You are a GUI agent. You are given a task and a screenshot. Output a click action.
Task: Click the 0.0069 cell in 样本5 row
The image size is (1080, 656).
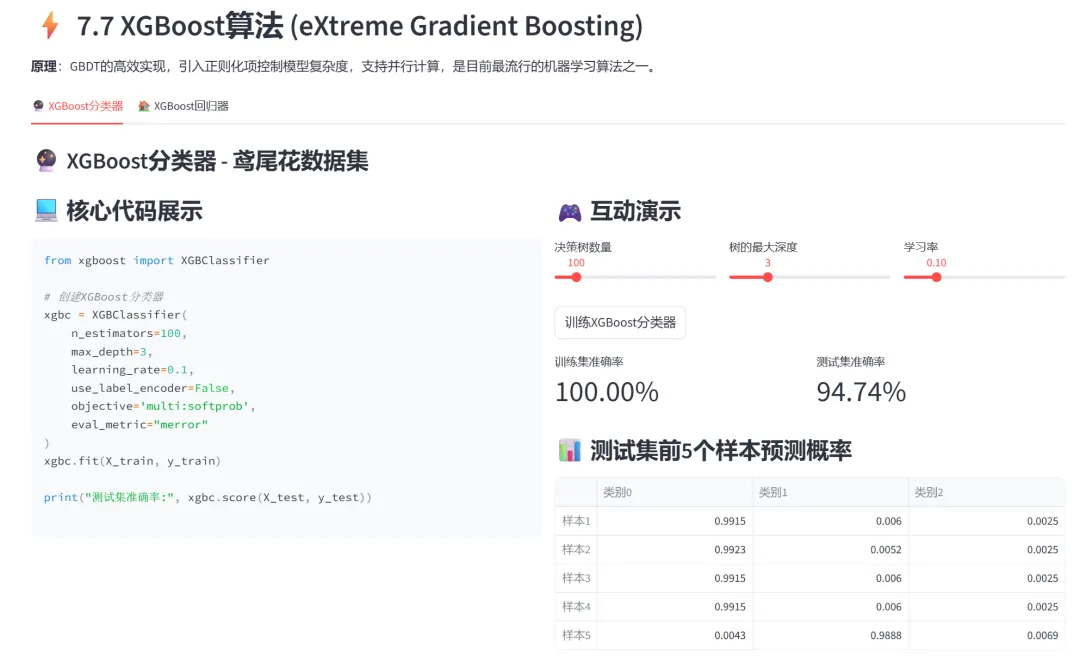pyautogui.click(x=986, y=635)
